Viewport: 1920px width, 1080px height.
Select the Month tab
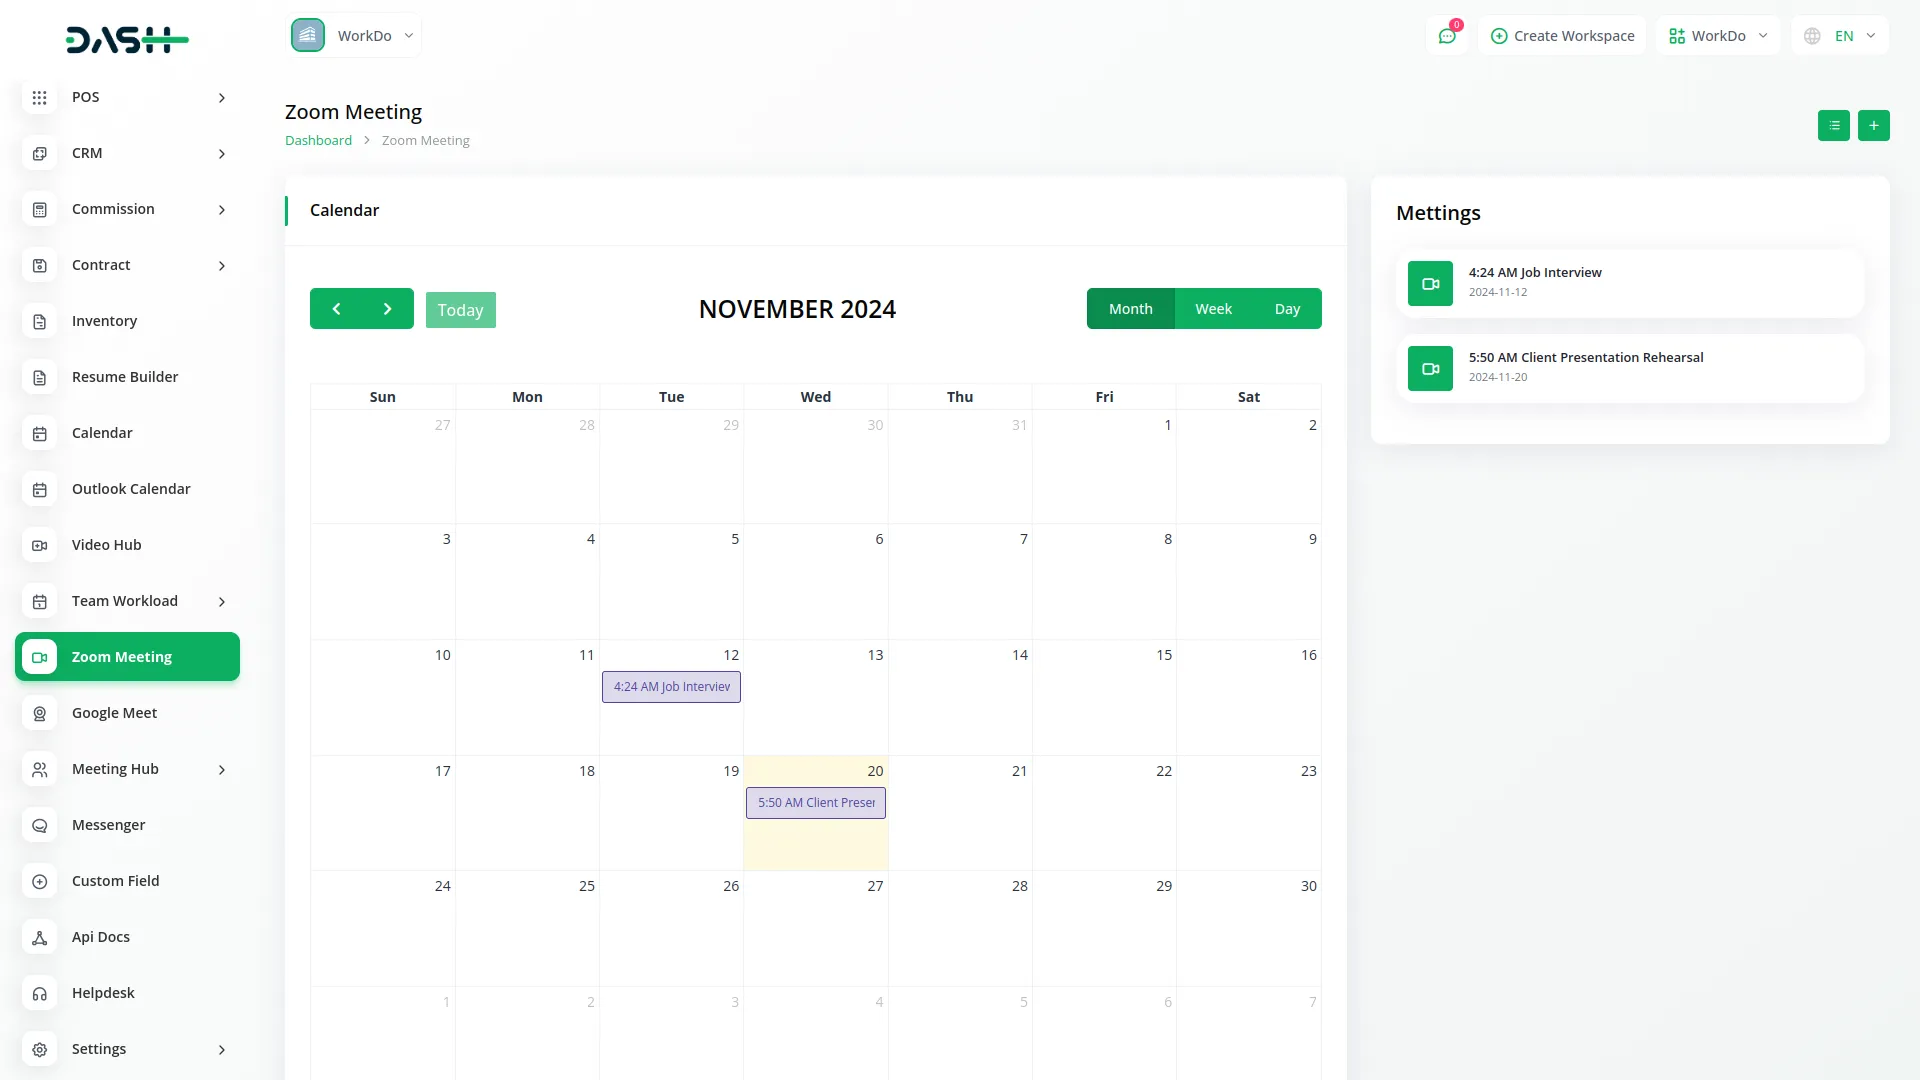(1131, 308)
